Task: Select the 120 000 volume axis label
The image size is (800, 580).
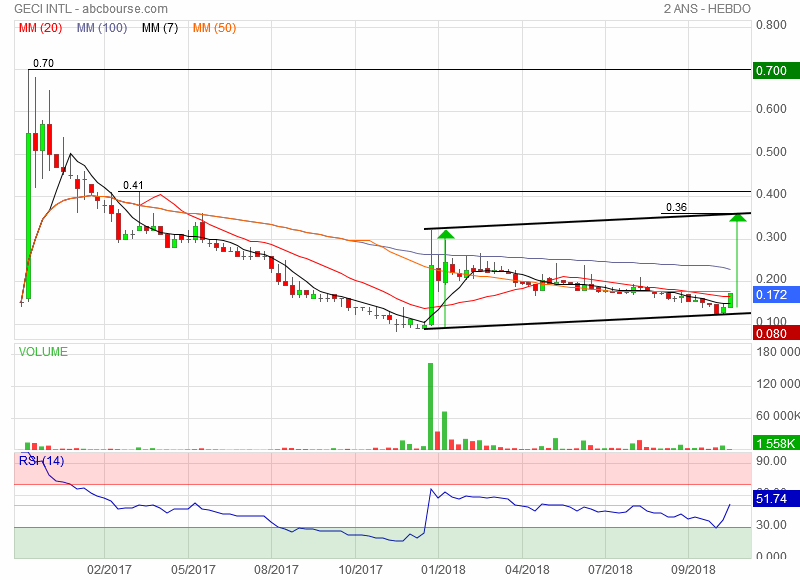Action: pos(778,384)
